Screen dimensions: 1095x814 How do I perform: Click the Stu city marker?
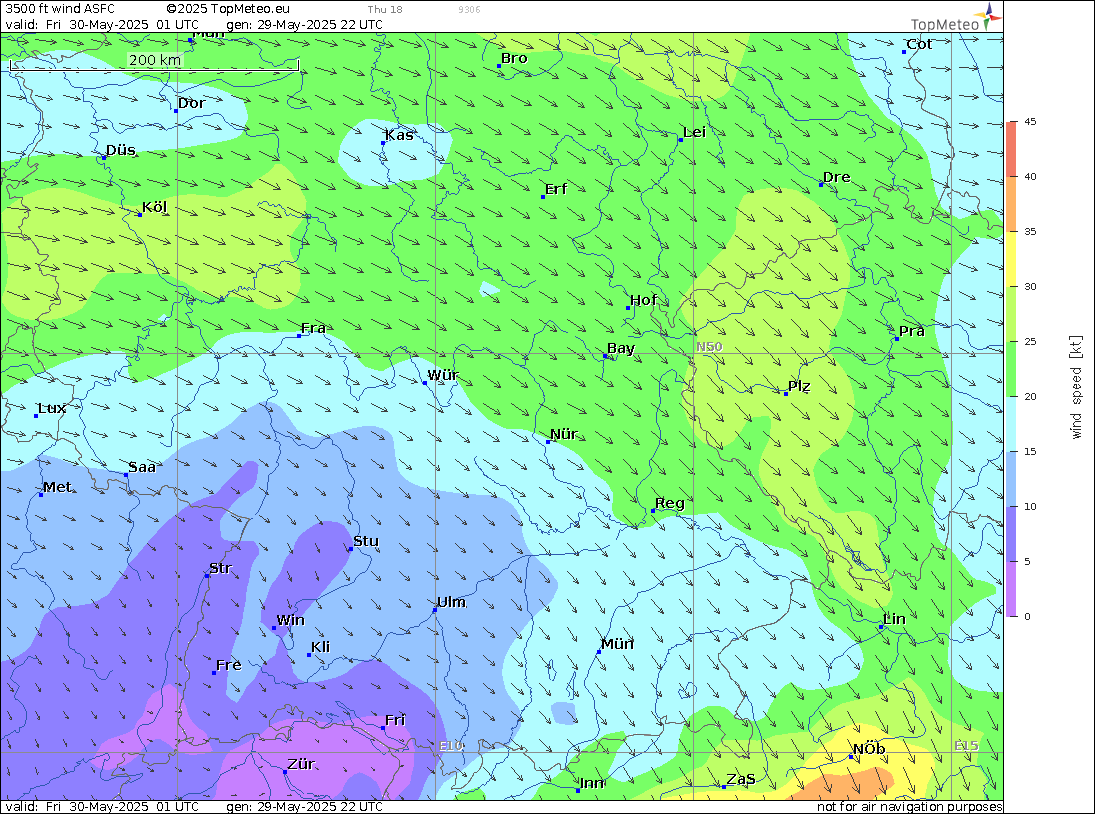coord(351,549)
